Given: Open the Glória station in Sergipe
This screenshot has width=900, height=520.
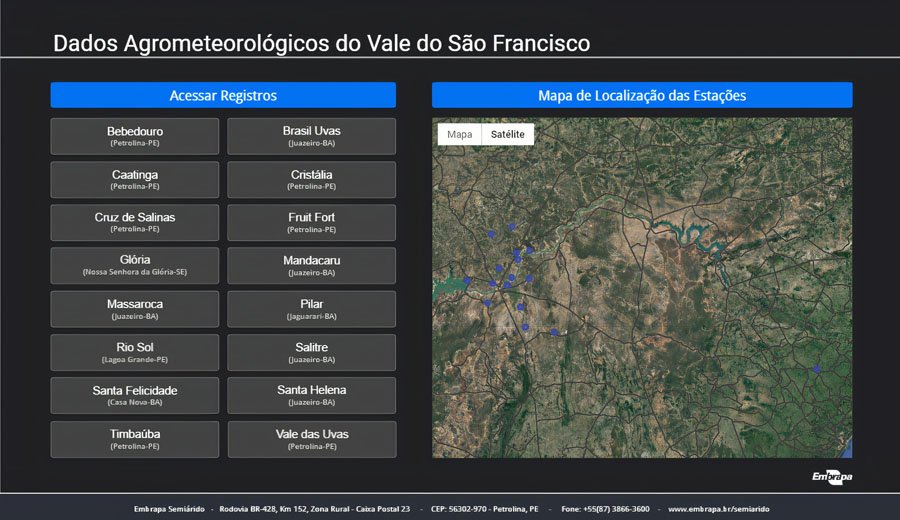Looking at the screenshot, I should point(135,266).
